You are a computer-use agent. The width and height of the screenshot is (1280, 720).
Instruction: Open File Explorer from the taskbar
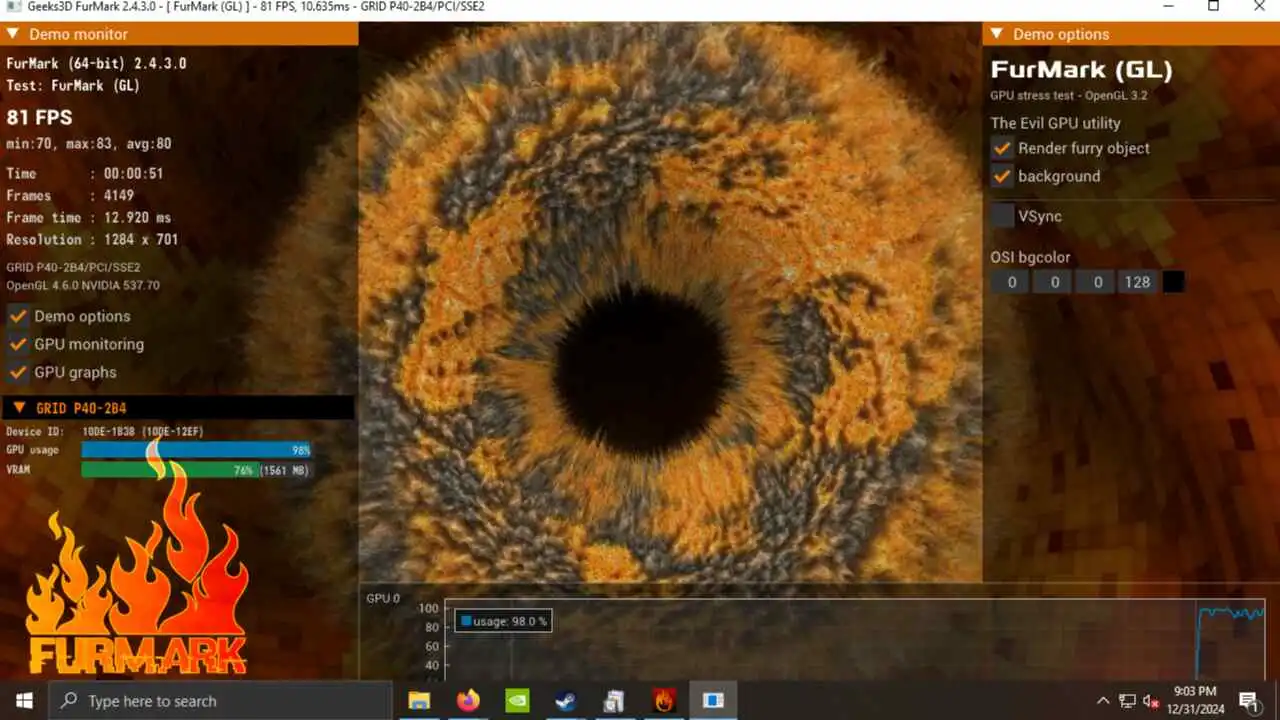[x=419, y=701]
